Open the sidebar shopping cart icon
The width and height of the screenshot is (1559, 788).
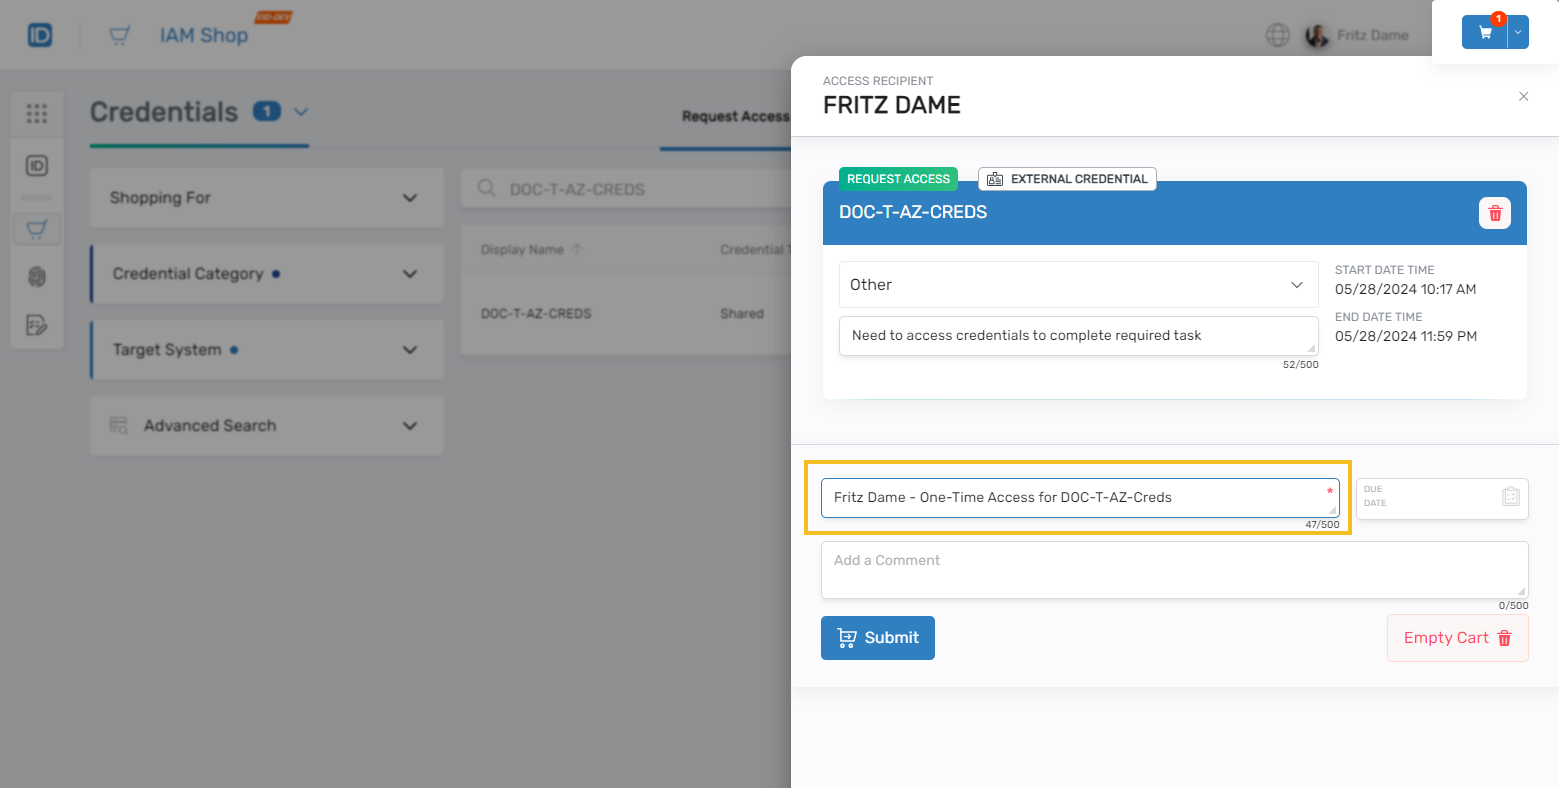pos(37,230)
